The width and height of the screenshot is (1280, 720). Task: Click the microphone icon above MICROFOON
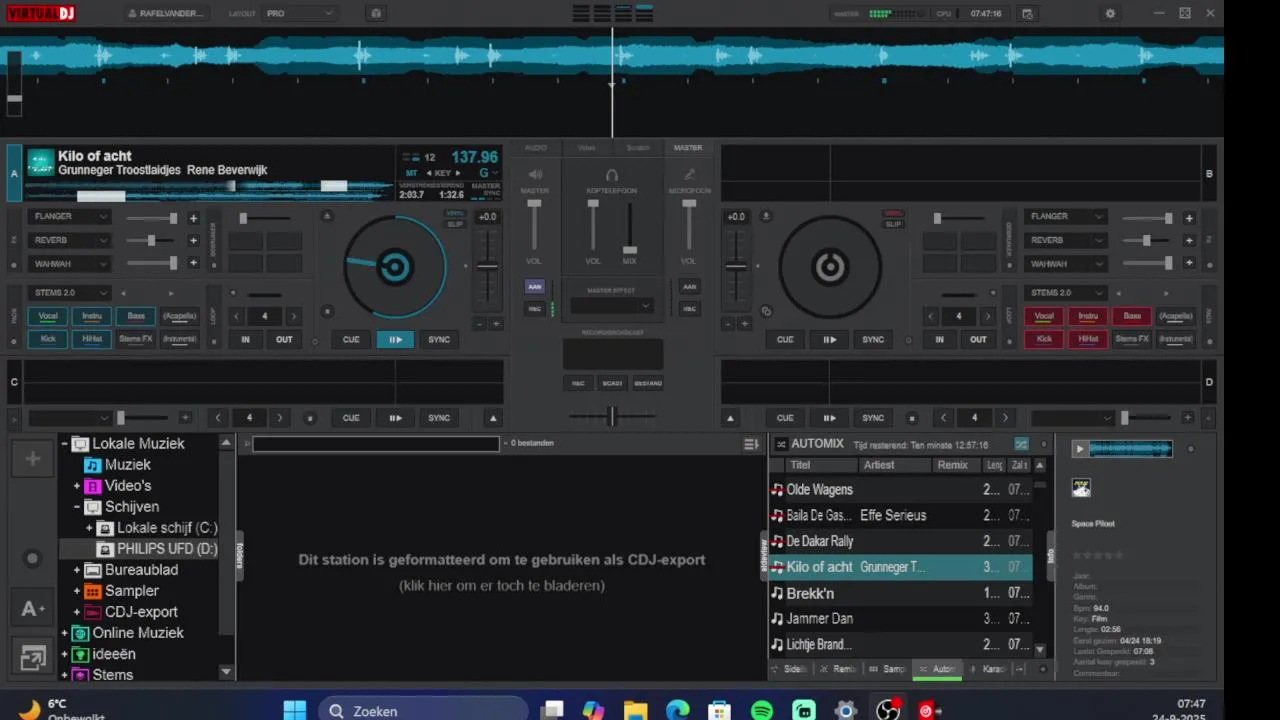689,174
